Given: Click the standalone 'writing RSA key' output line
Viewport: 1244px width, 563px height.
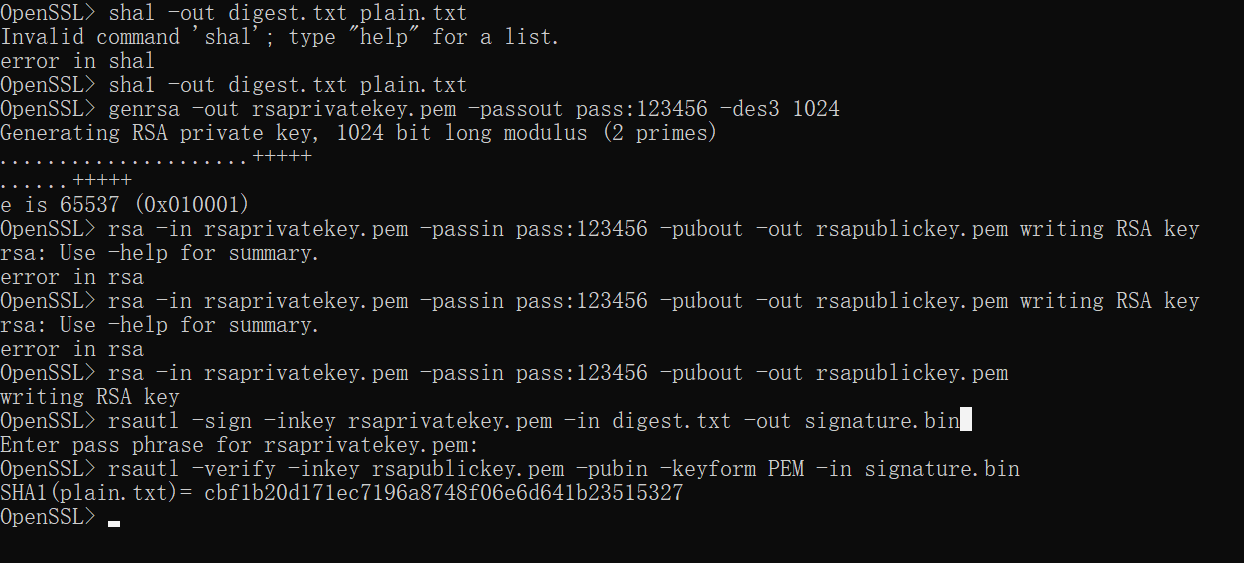Looking at the screenshot, I should tap(89, 397).
